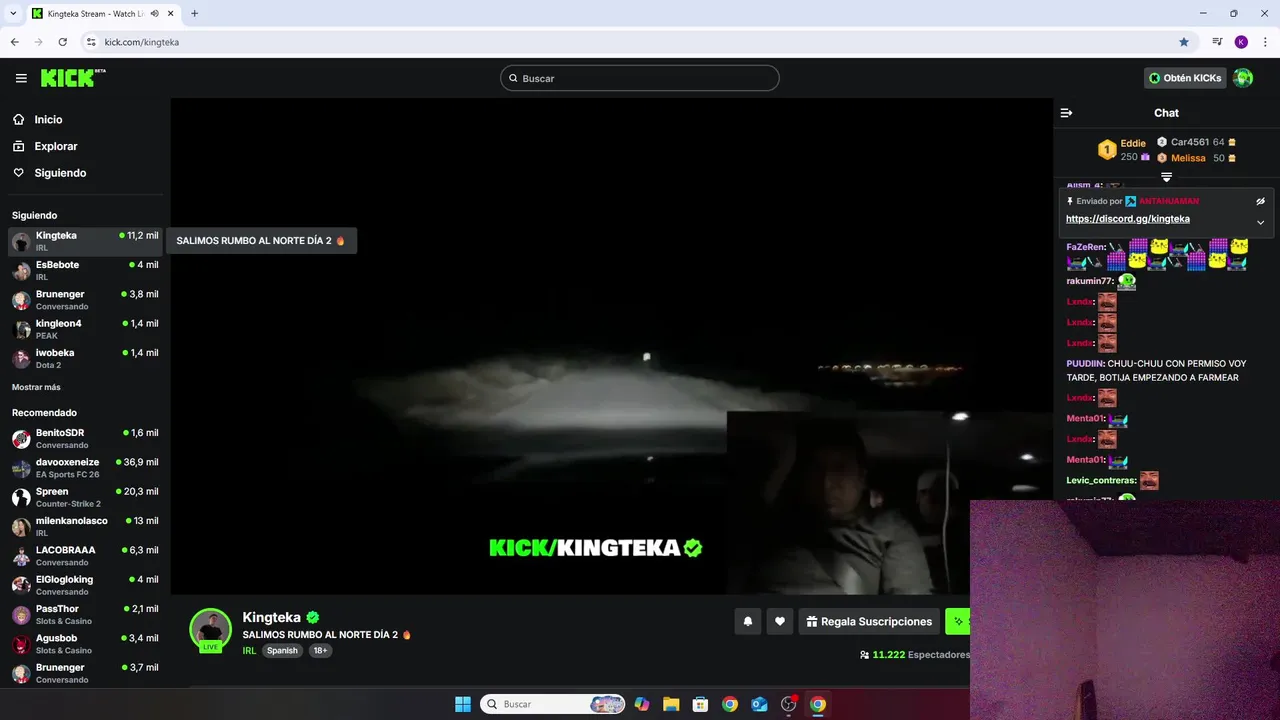Select Kingteka channel in Siguiendo list
Viewport: 1280px width, 720px height.
click(85, 241)
